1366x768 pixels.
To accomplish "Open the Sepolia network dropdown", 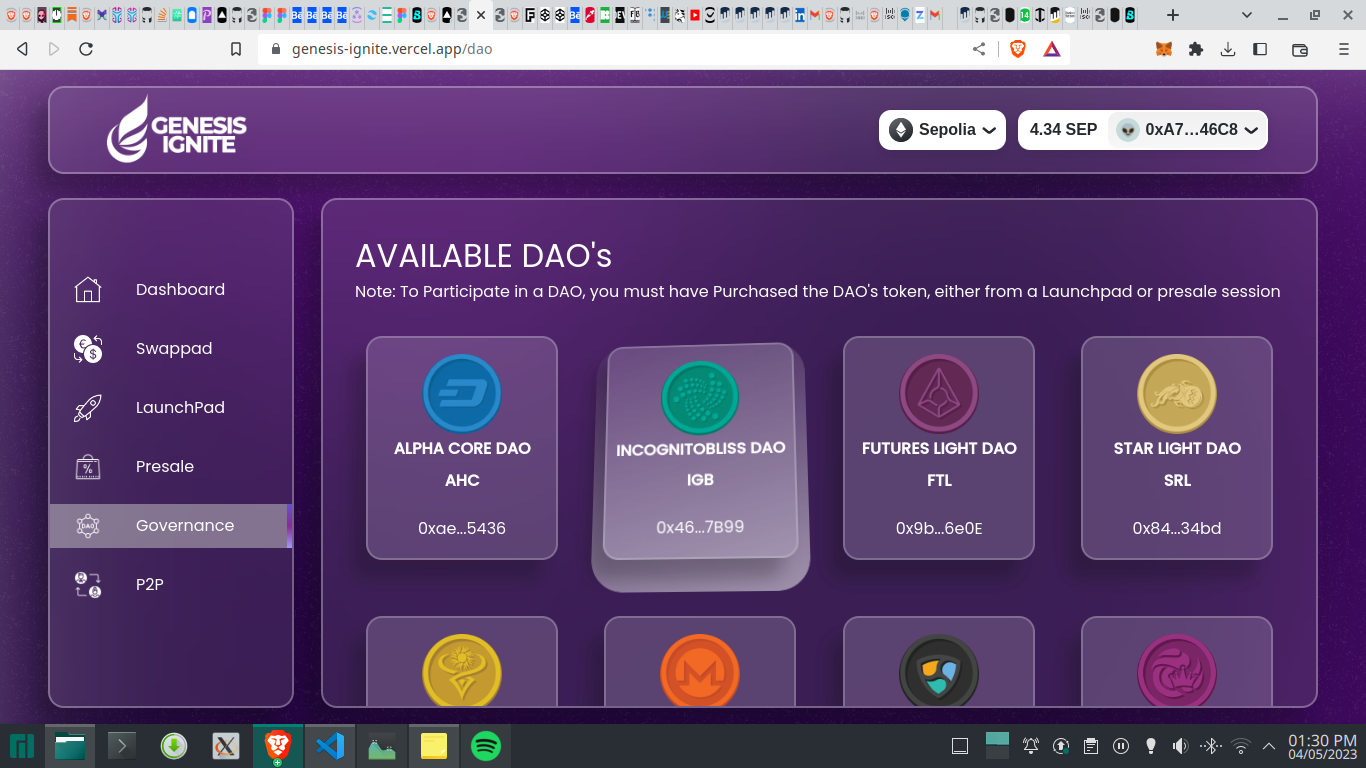I will point(942,130).
